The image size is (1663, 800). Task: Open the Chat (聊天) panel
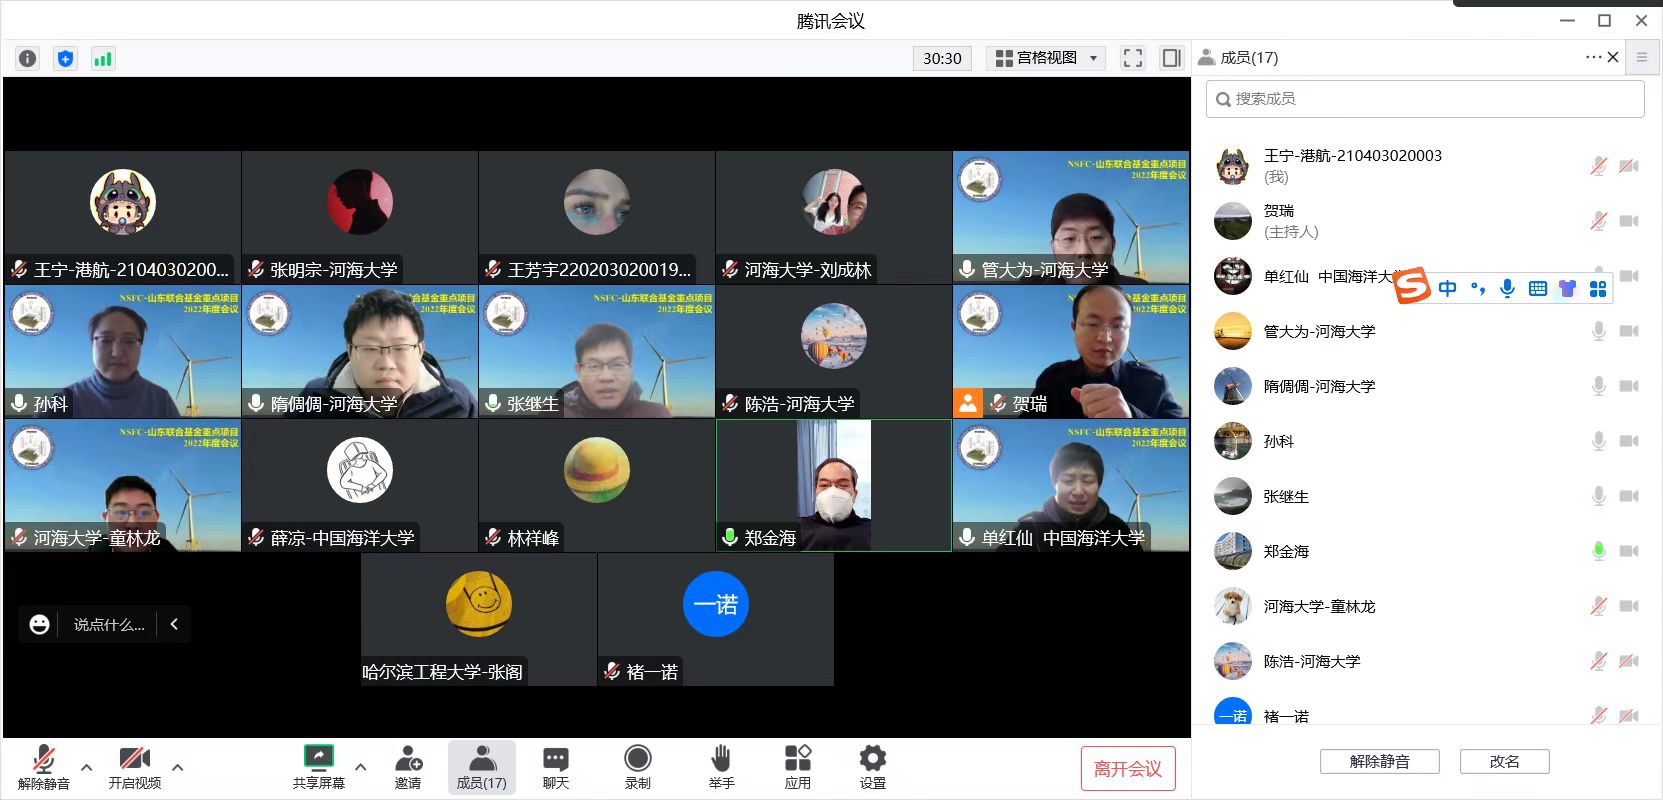(556, 767)
